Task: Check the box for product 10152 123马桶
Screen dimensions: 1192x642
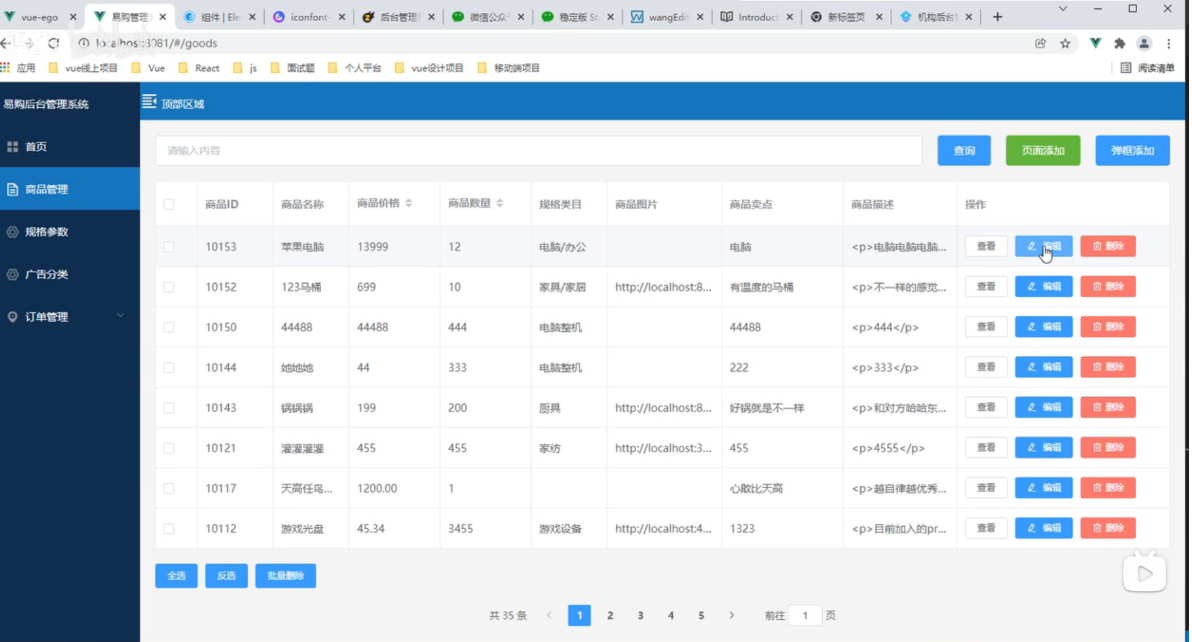Action: pos(169,287)
